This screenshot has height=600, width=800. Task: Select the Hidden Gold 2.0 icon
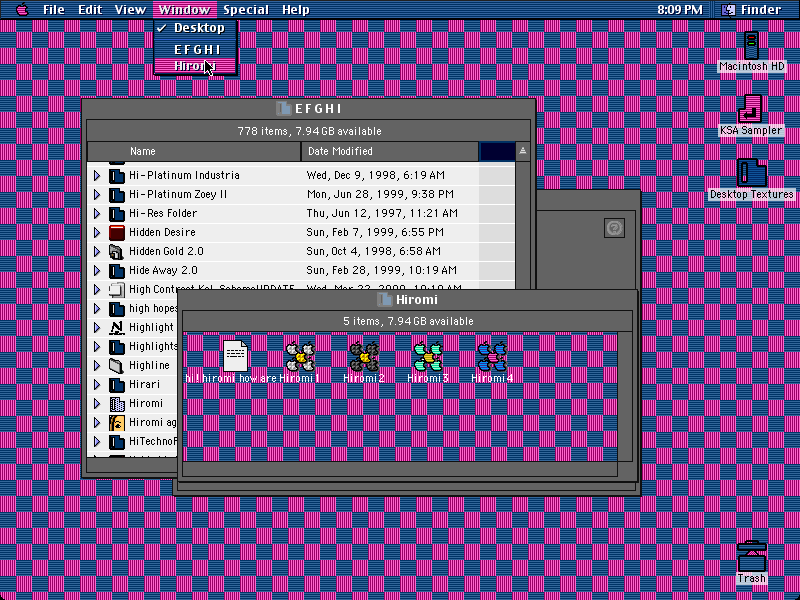(117, 252)
